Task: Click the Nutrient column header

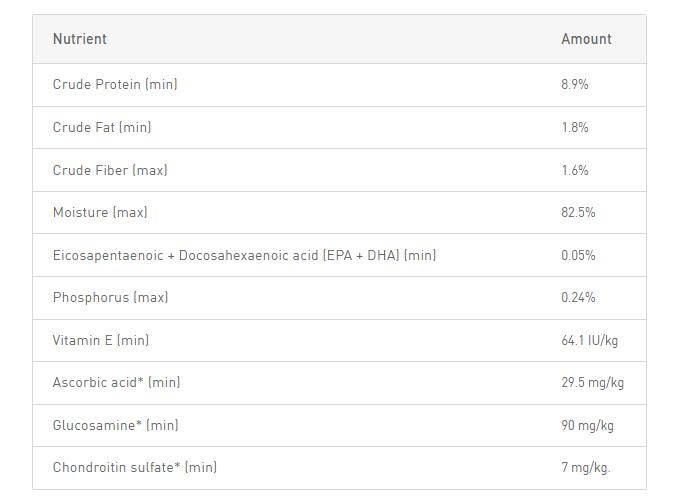Action: 79,39
